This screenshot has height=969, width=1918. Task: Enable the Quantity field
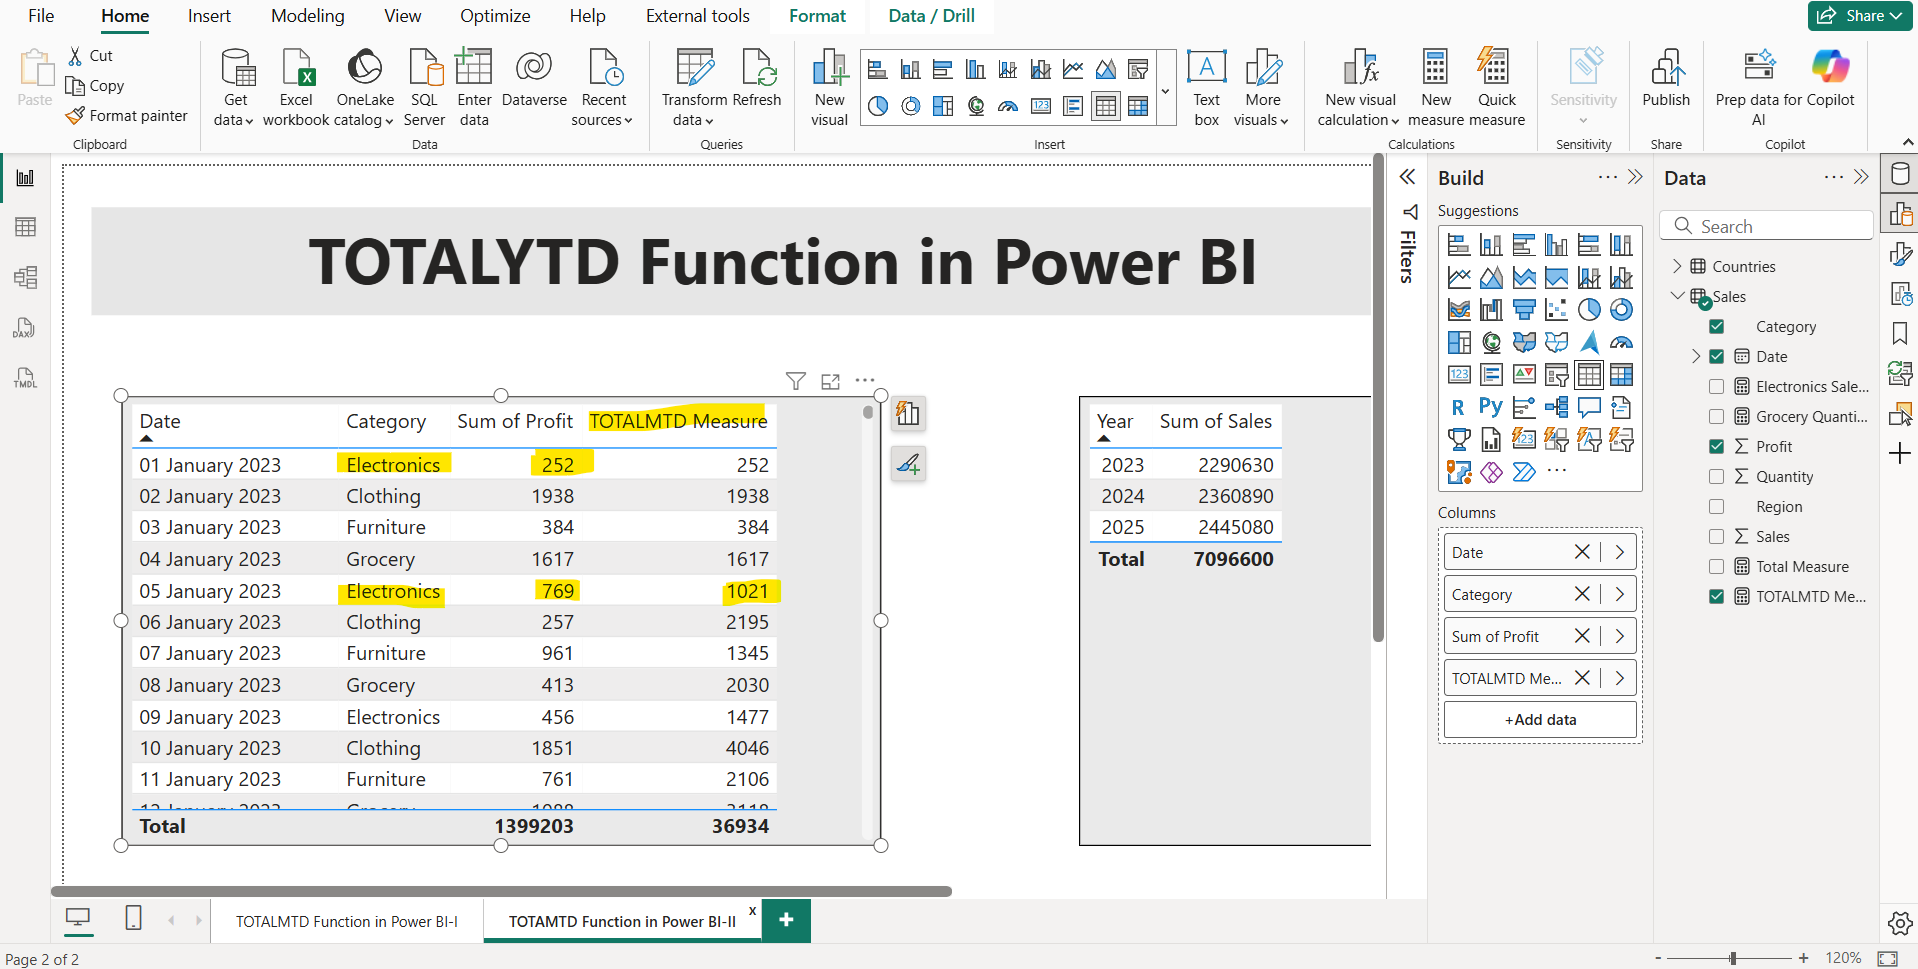pos(1718,476)
